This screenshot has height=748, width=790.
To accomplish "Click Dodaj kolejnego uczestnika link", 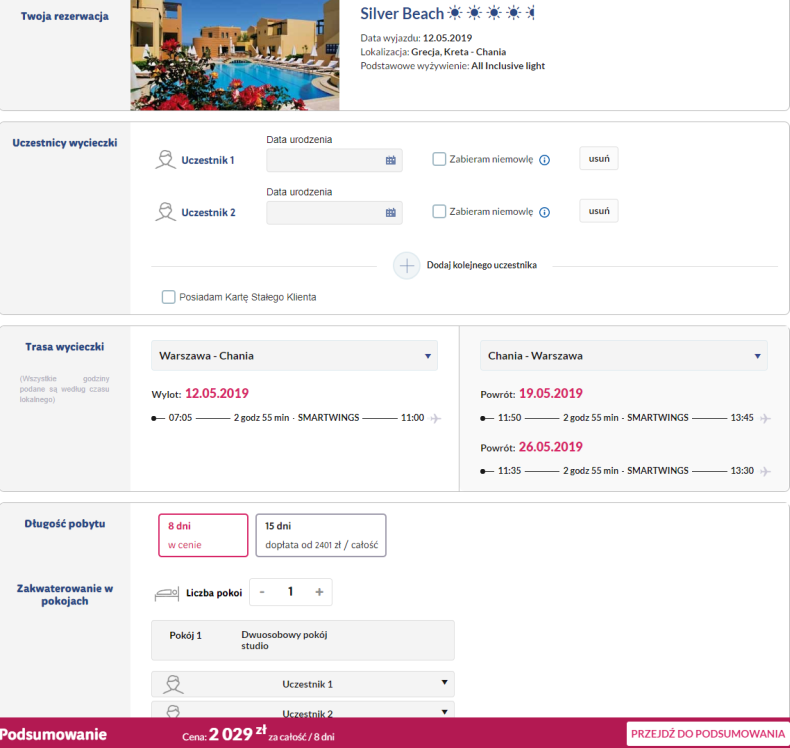I will 482,265.
